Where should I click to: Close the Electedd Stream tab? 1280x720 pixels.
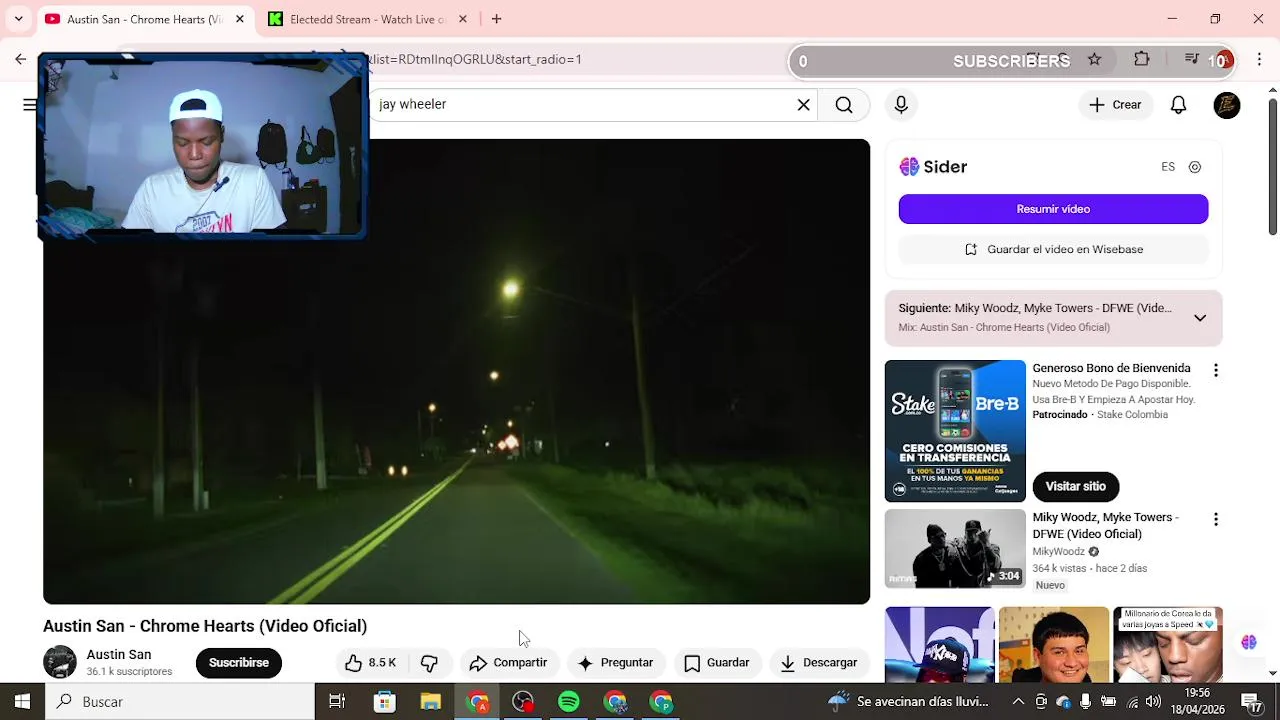coord(463,19)
